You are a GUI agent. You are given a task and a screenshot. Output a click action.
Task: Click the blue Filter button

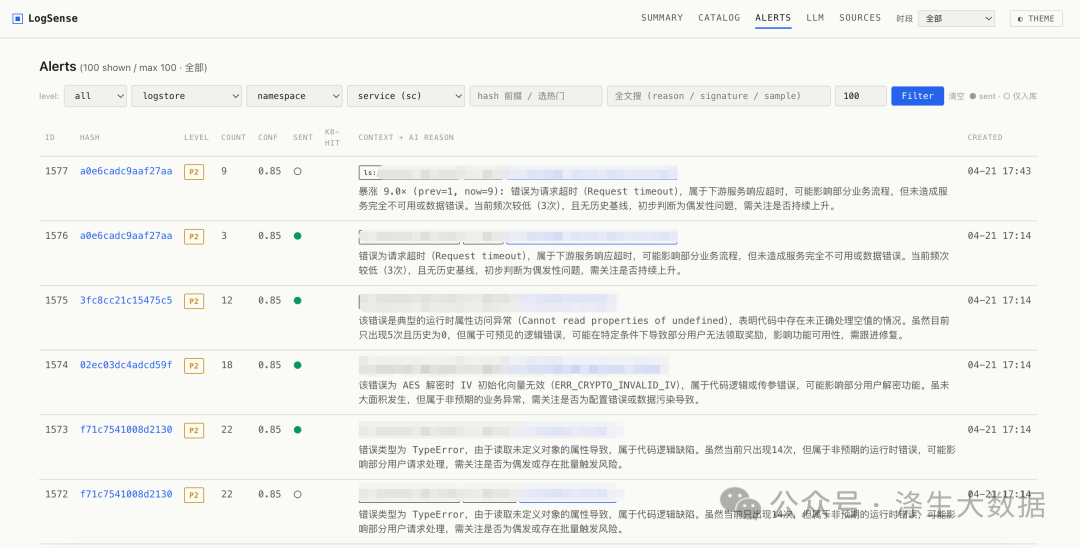point(917,96)
